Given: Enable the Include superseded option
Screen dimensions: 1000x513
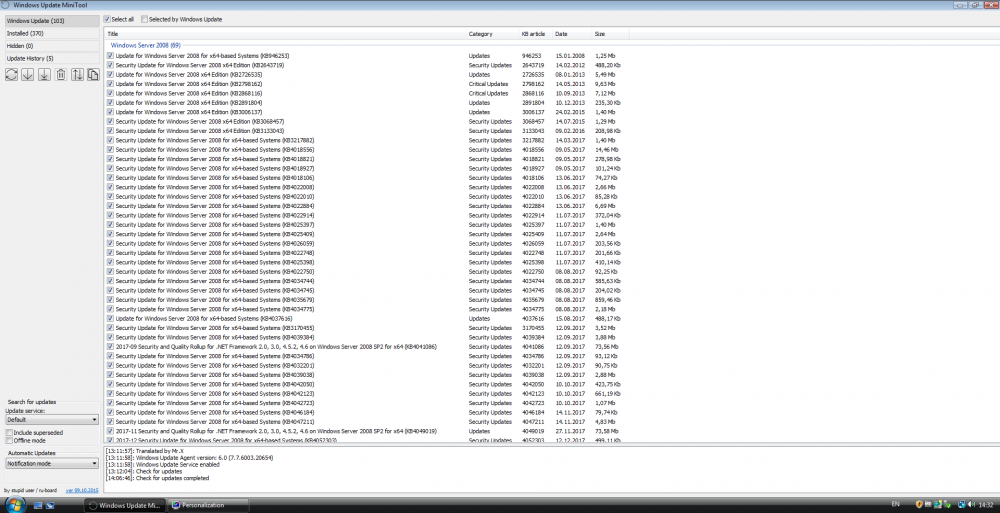Looking at the screenshot, I should pyautogui.click(x=10, y=432).
